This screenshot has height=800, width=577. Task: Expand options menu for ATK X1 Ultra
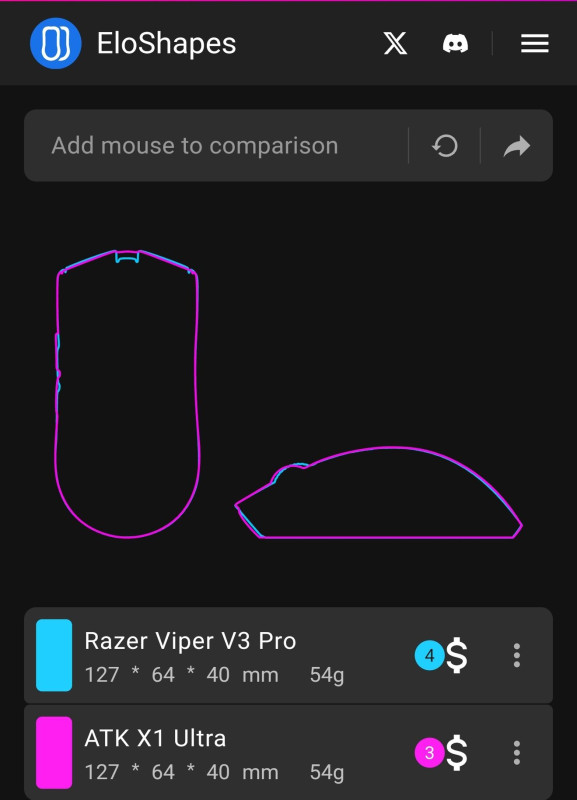click(x=517, y=753)
